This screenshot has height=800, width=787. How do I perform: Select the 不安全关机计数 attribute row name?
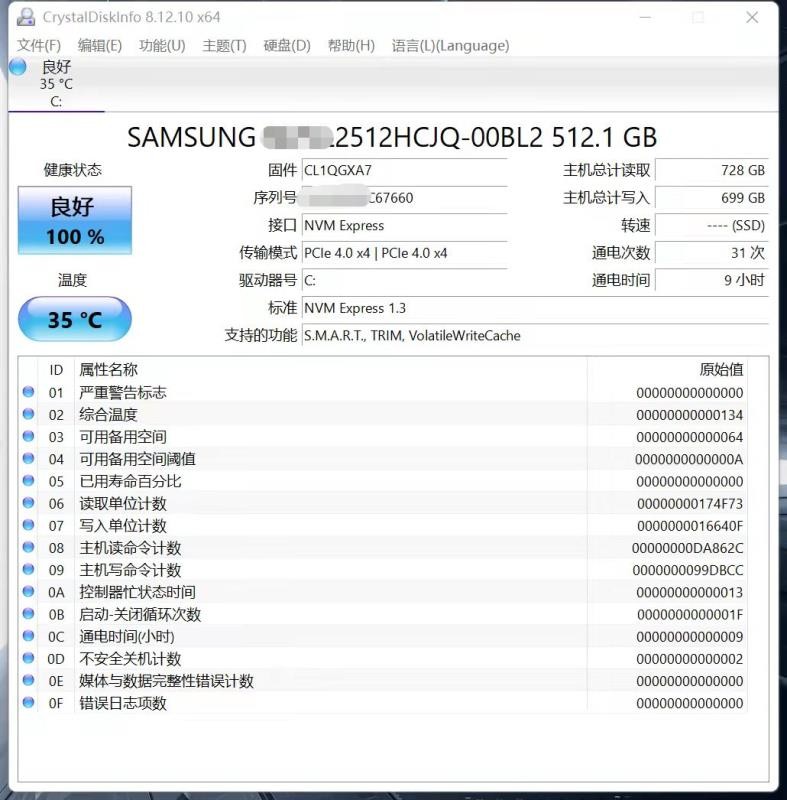click(x=130, y=659)
